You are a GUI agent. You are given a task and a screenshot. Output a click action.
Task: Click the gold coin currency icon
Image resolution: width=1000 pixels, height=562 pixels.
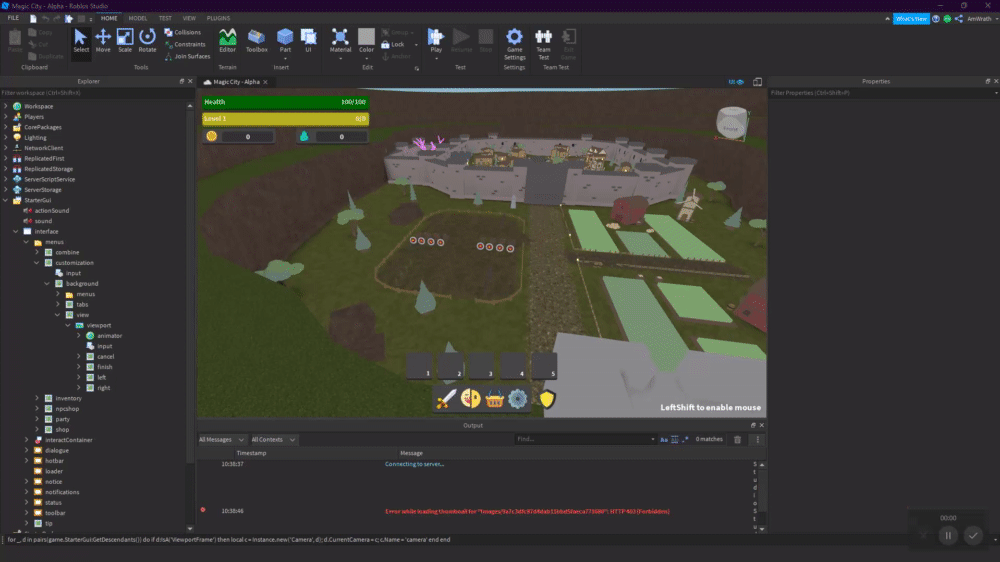coord(212,136)
